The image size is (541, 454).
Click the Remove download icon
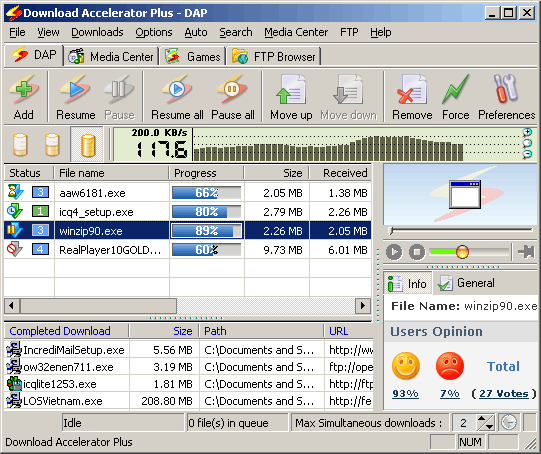[412, 90]
